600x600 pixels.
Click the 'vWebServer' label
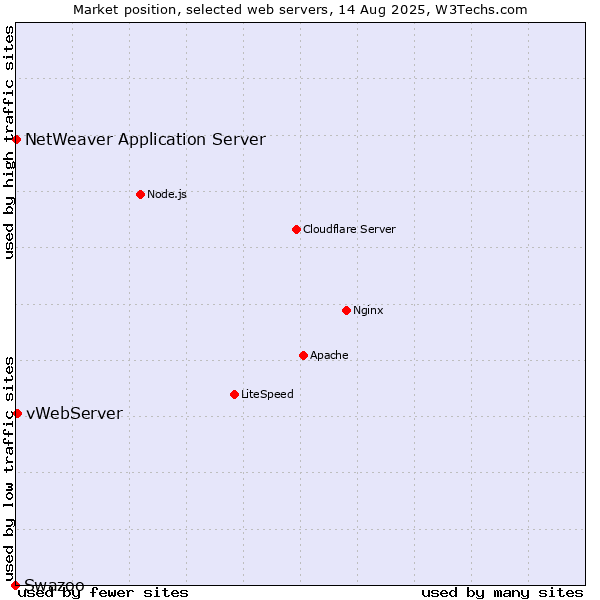click(x=75, y=413)
